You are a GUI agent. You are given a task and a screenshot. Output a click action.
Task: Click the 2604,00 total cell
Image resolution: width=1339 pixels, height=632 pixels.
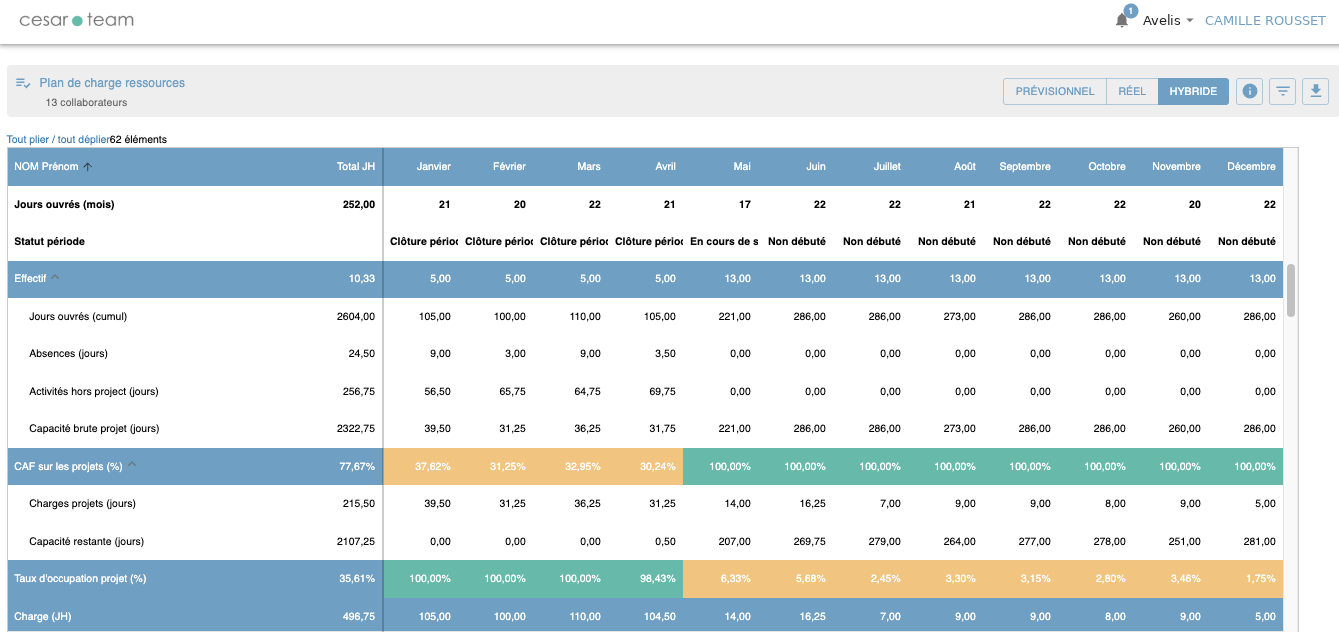click(356, 316)
